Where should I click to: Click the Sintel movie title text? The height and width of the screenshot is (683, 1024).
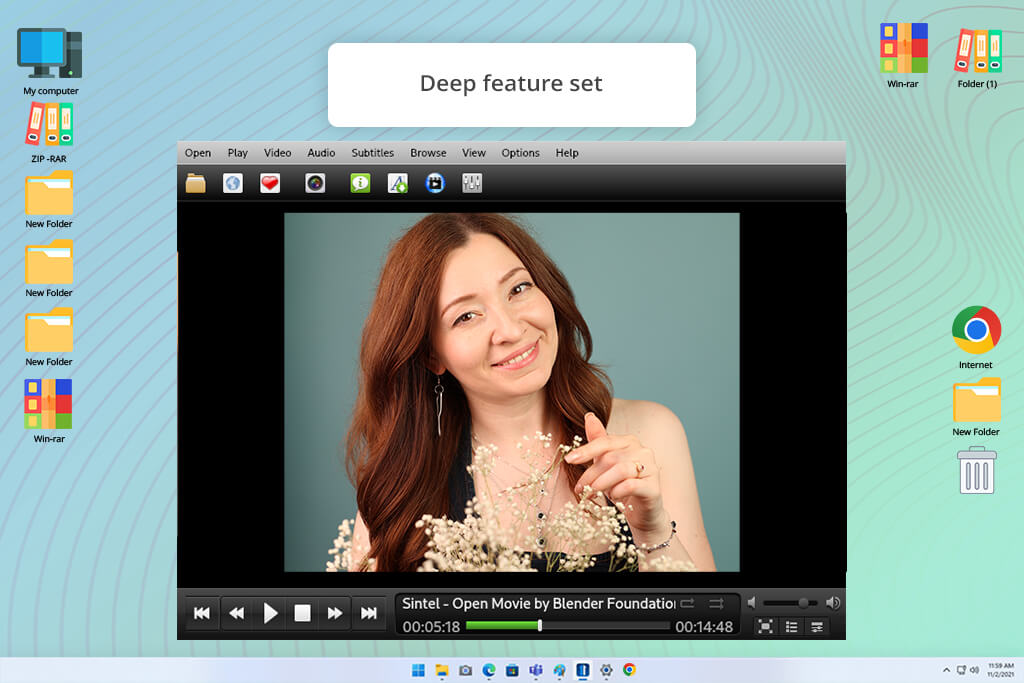[539, 603]
